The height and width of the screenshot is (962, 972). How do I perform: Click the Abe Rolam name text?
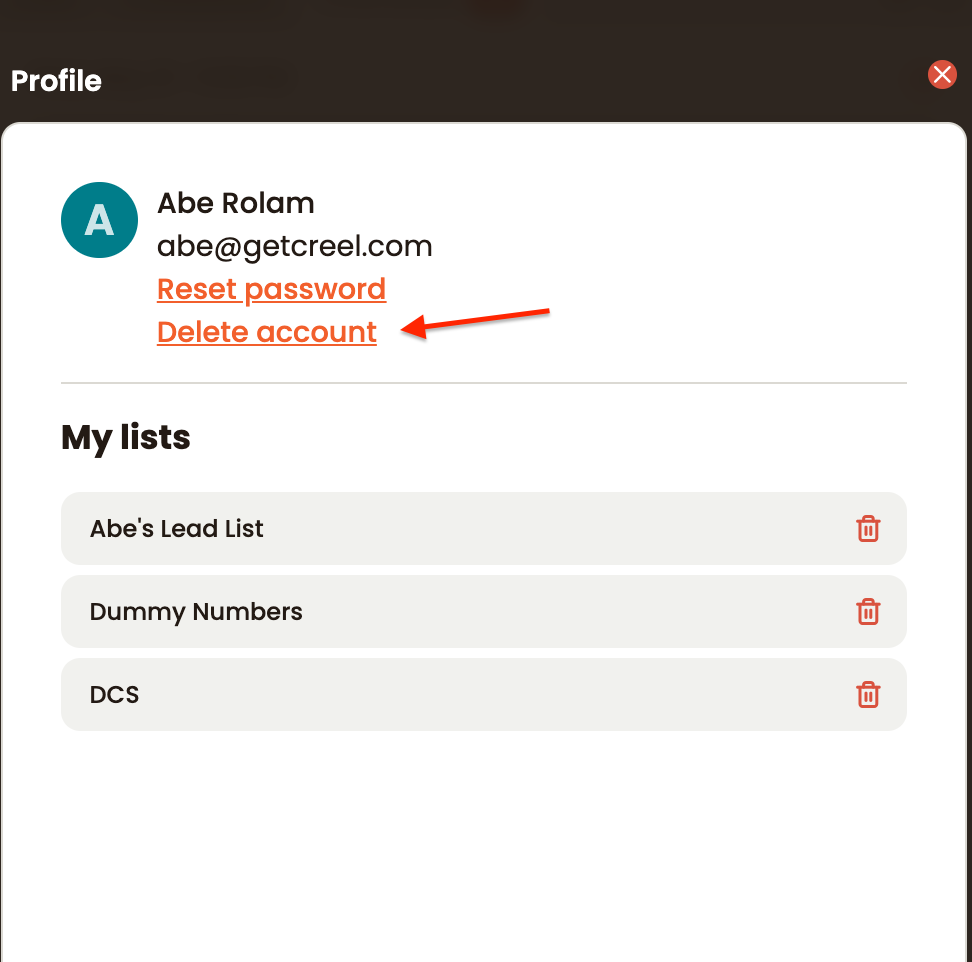tap(236, 203)
